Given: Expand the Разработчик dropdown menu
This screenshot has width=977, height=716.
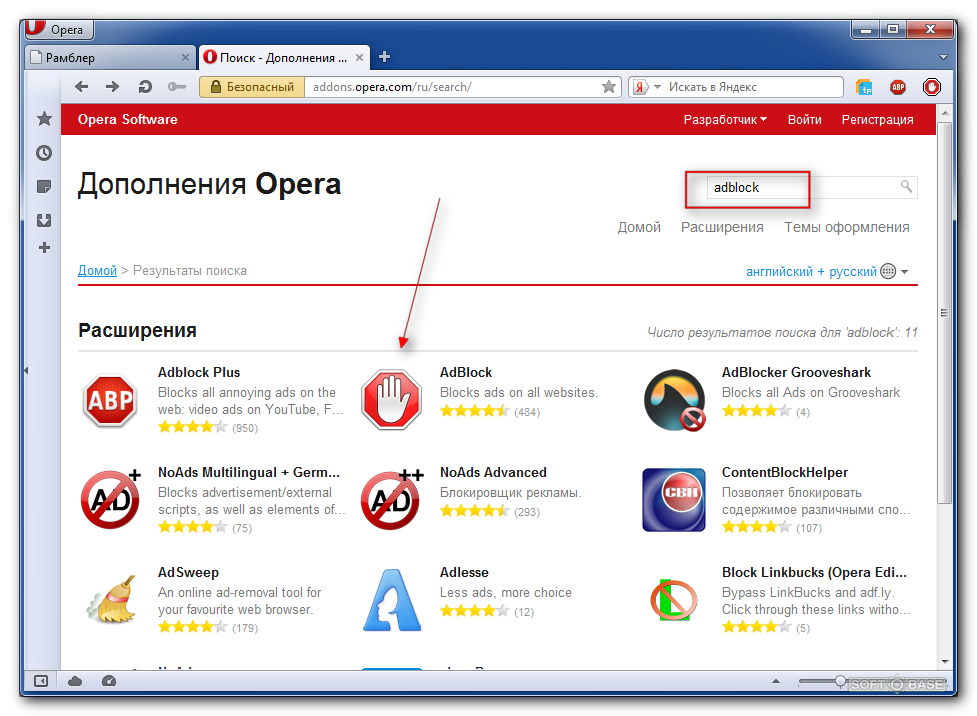Looking at the screenshot, I should tap(725, 120).
